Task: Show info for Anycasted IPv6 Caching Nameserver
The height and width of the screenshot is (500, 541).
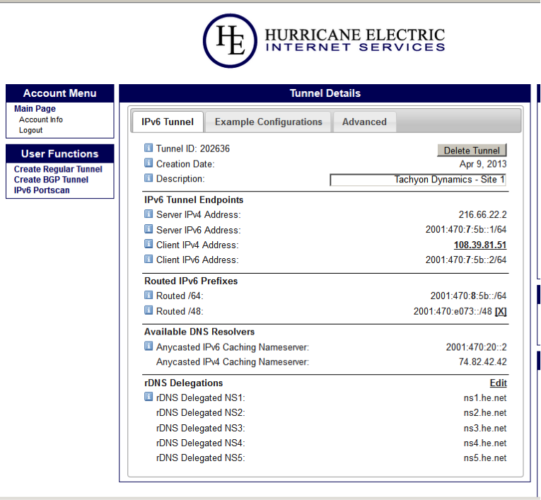Action: point(148,346)
